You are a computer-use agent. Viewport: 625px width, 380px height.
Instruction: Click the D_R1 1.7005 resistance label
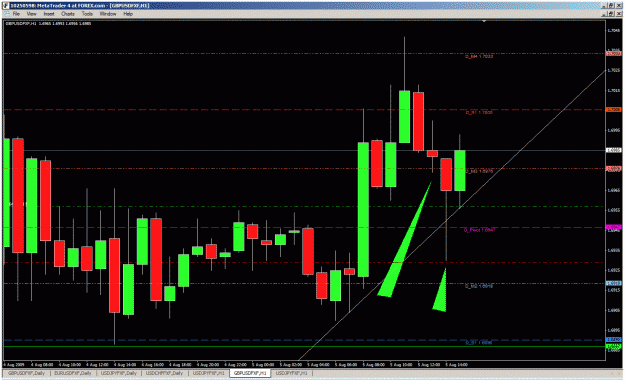(x=479, y=113)
